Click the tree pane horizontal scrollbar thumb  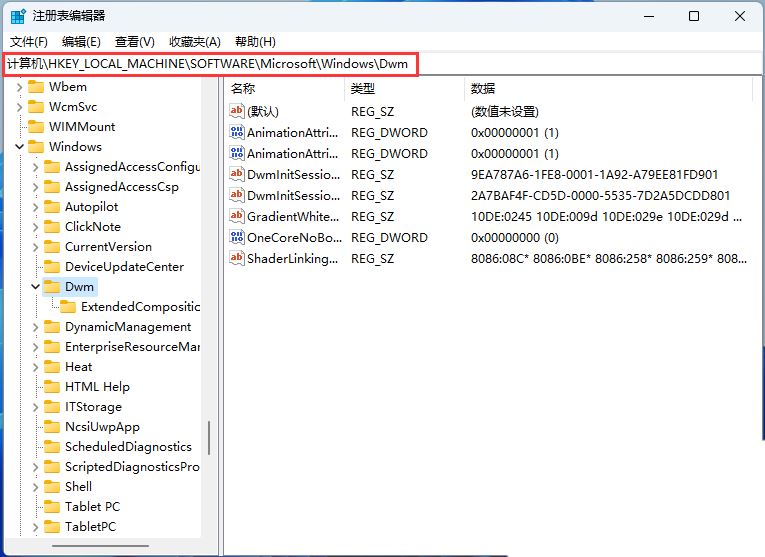(x=101, y=546)
